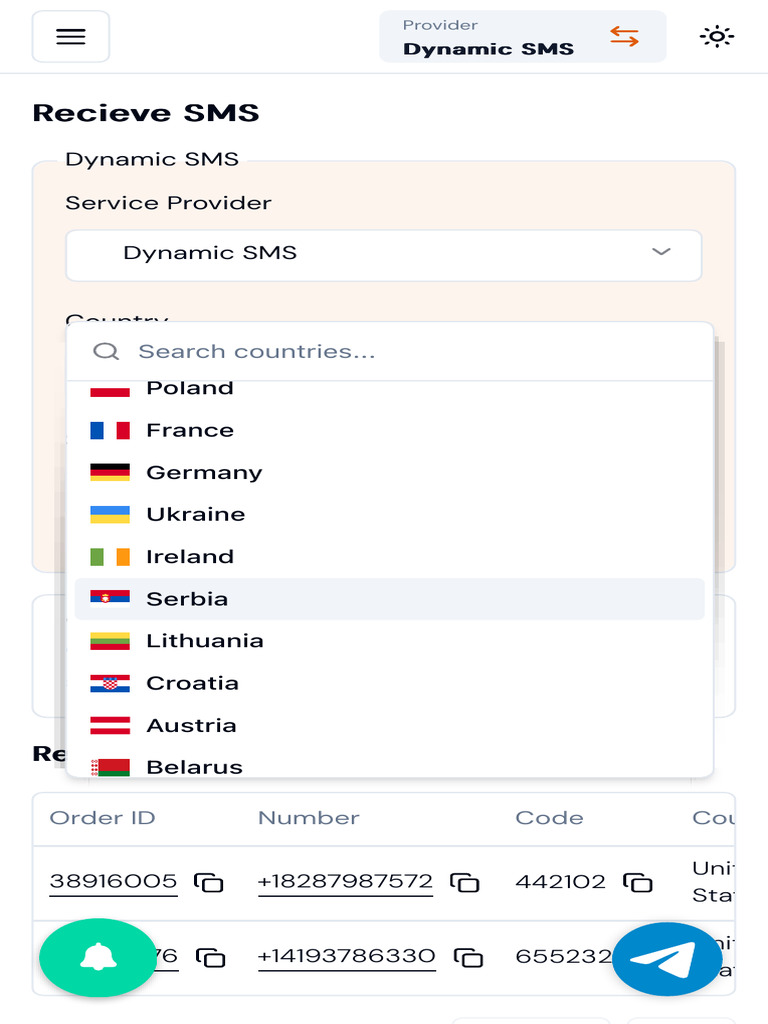Click the Service Provider label
768x1024 pixels.
click(168, 203)
